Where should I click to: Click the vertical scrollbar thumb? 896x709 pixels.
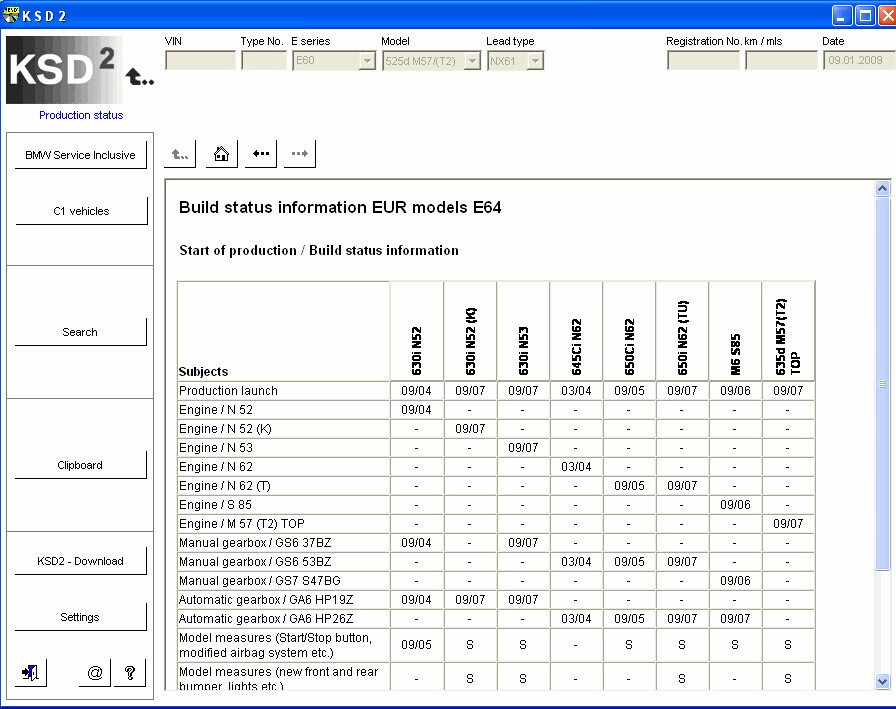coord(882,383)
